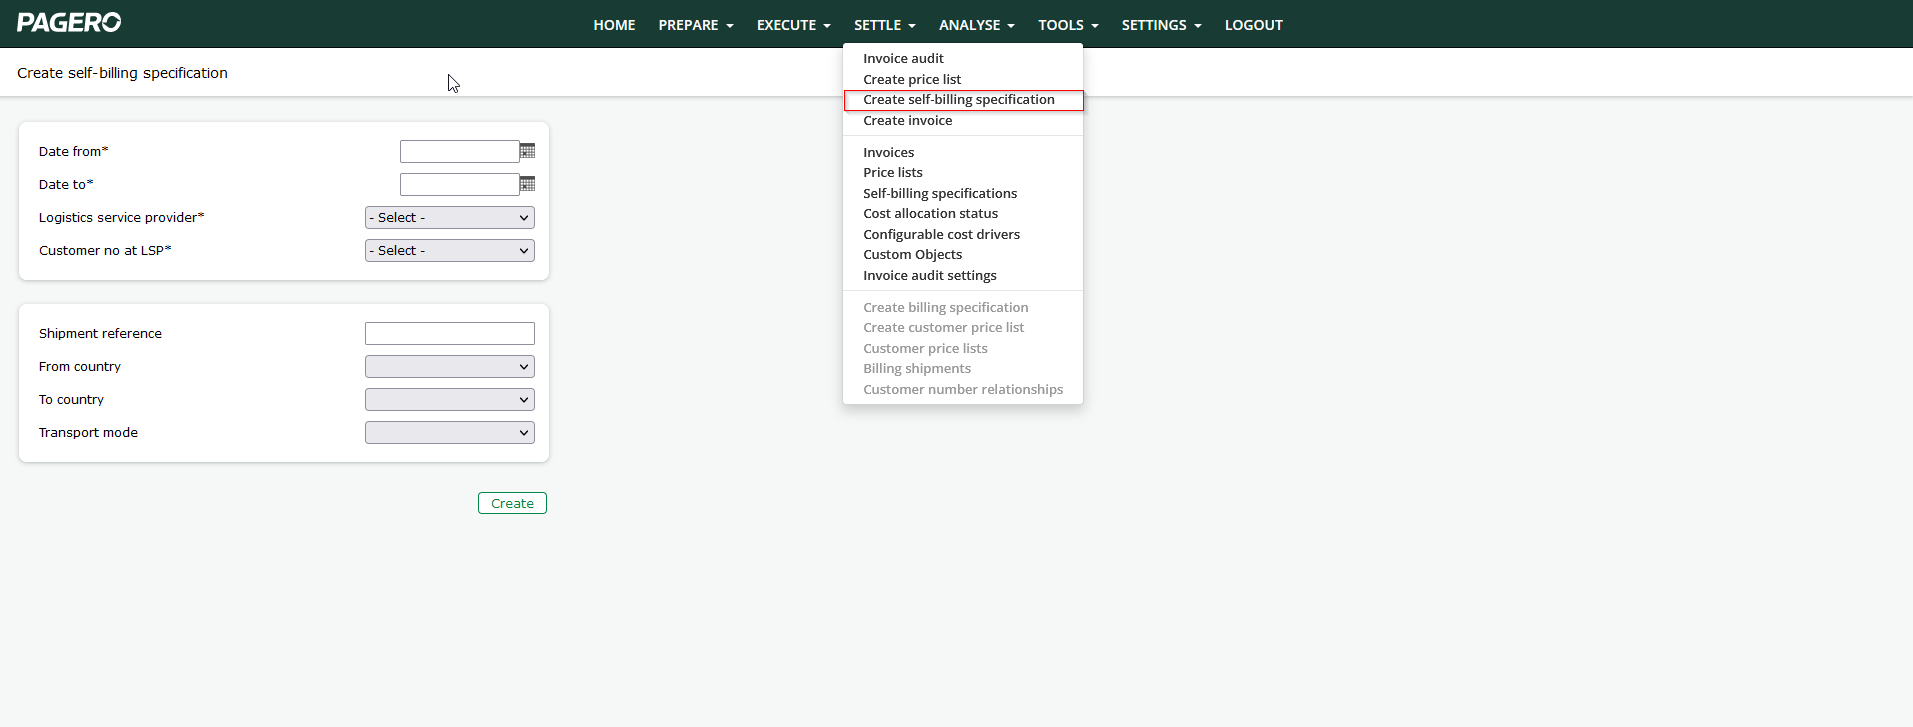The image size is (1913, 727).
Task: Click the Shipment reference input field
Action: pos(449,334)
